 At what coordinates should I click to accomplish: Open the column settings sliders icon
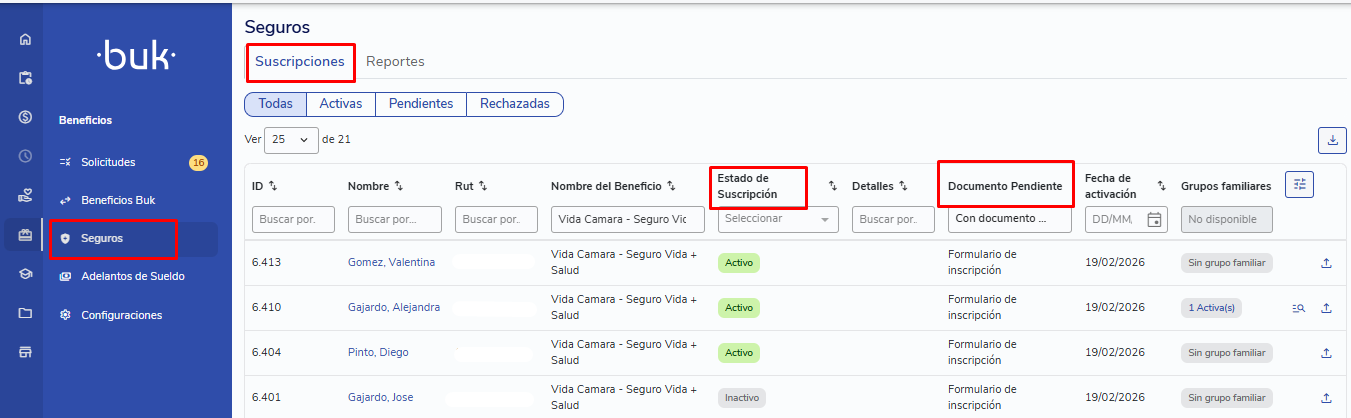[1299, 184]
